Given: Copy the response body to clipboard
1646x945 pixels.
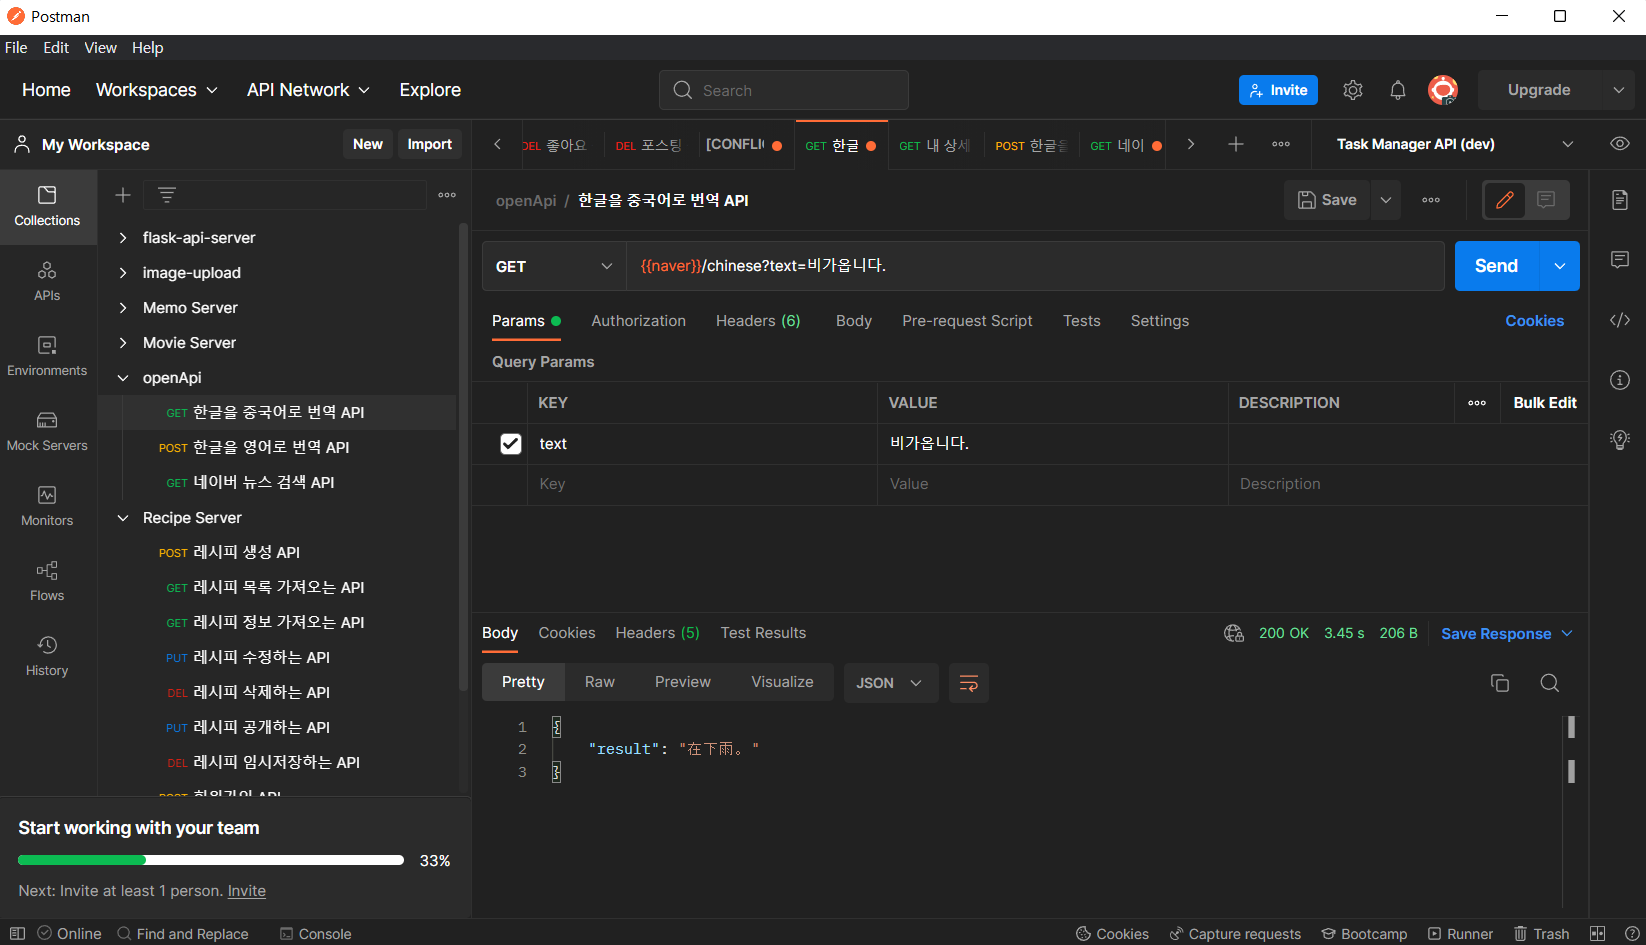Looking at the screenshot, I should pos(1500,683).
